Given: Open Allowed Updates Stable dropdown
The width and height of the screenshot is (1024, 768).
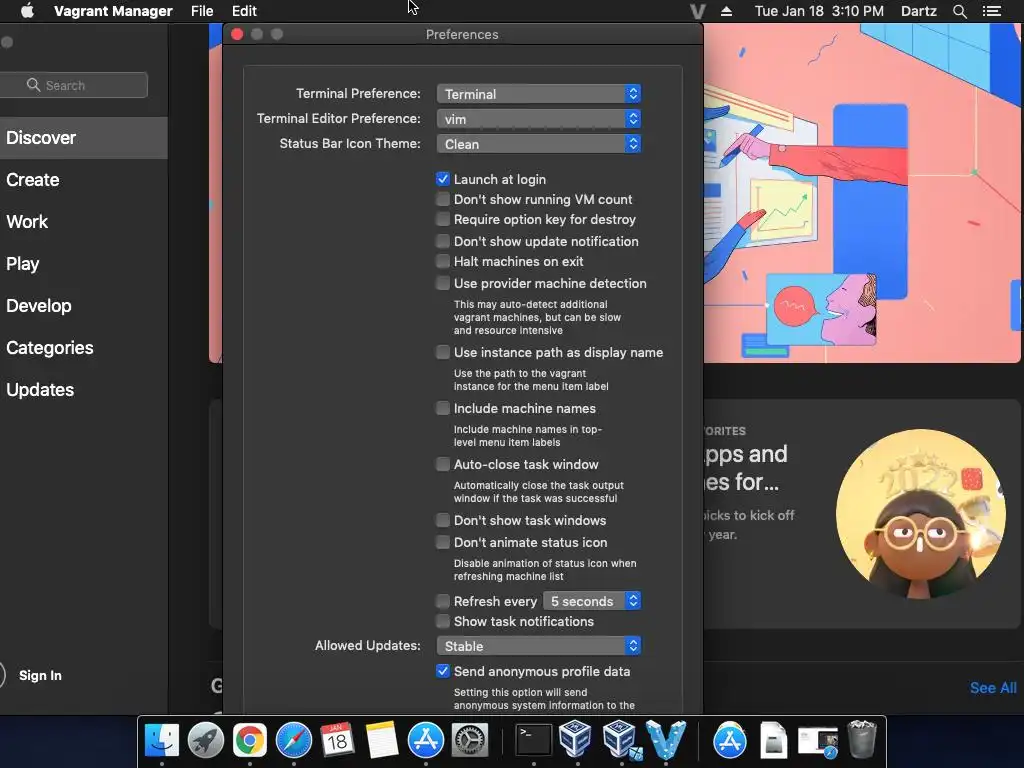Looking at the screenshot, I should click(x=539, y=646).
